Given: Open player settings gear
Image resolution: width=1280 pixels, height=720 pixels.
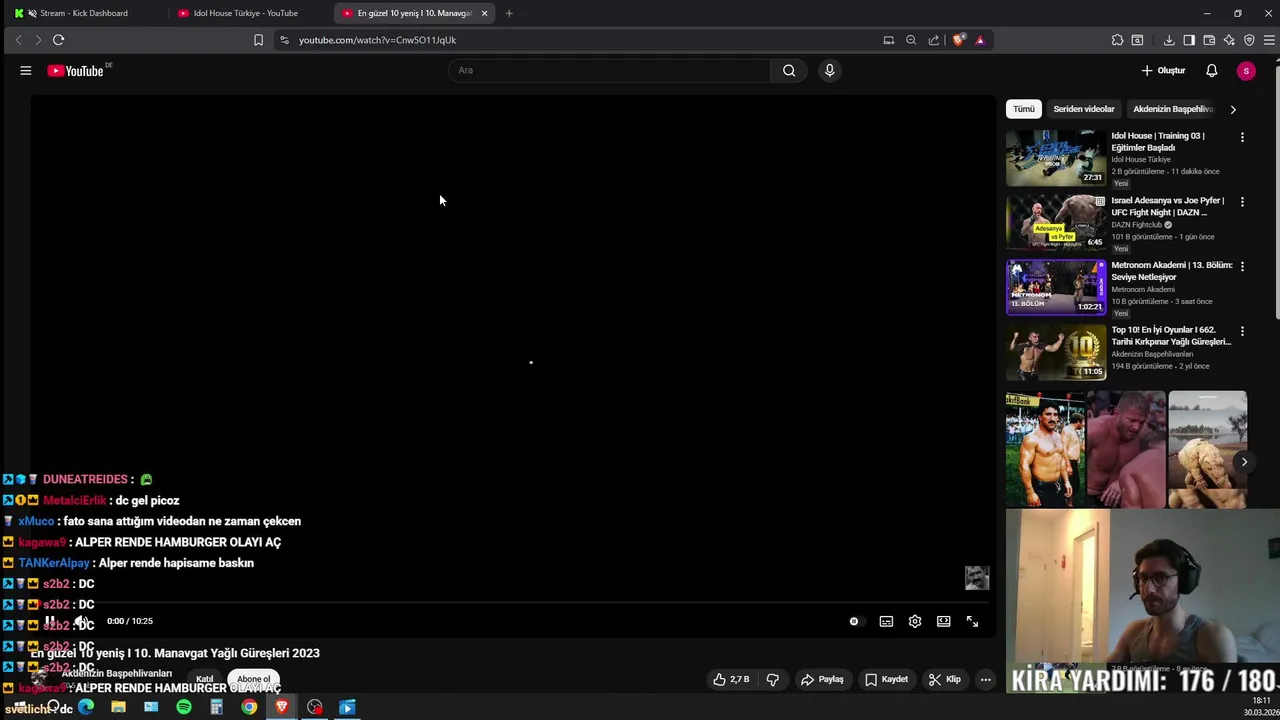Looking at the screenshot, I should point(915,621).
